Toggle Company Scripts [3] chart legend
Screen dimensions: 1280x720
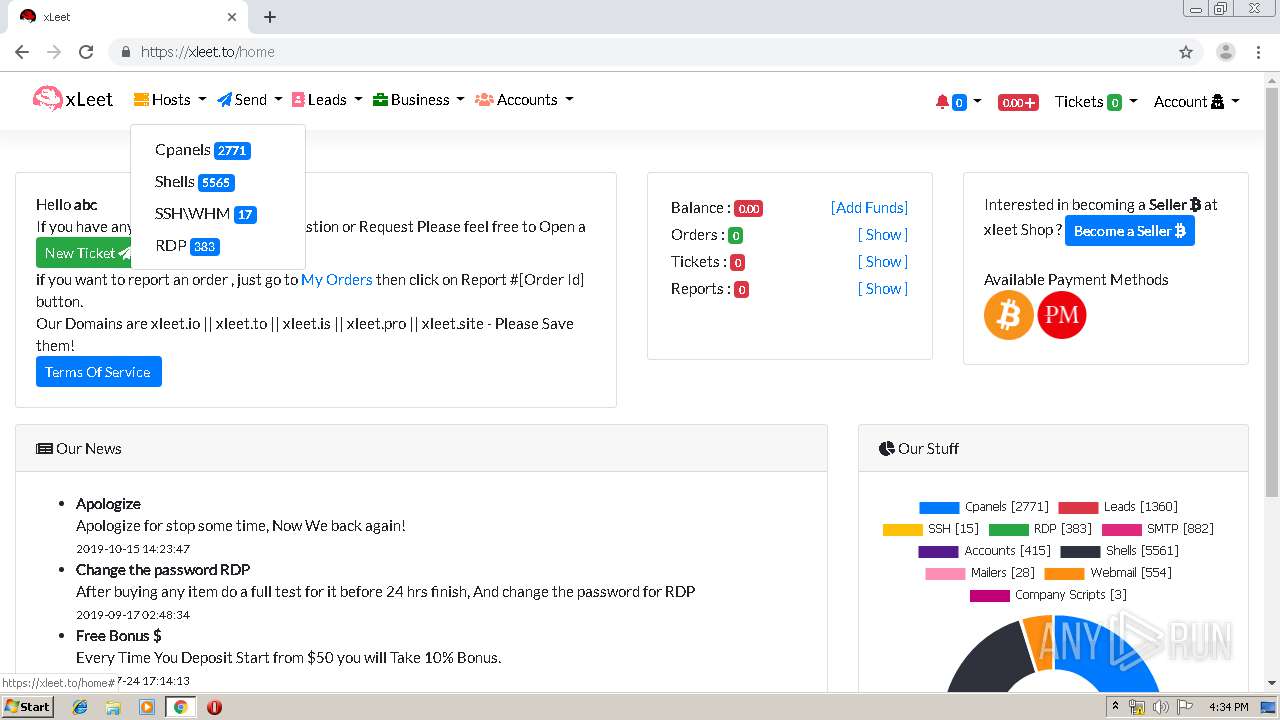pyautogui.click(x=1048, y=595)
